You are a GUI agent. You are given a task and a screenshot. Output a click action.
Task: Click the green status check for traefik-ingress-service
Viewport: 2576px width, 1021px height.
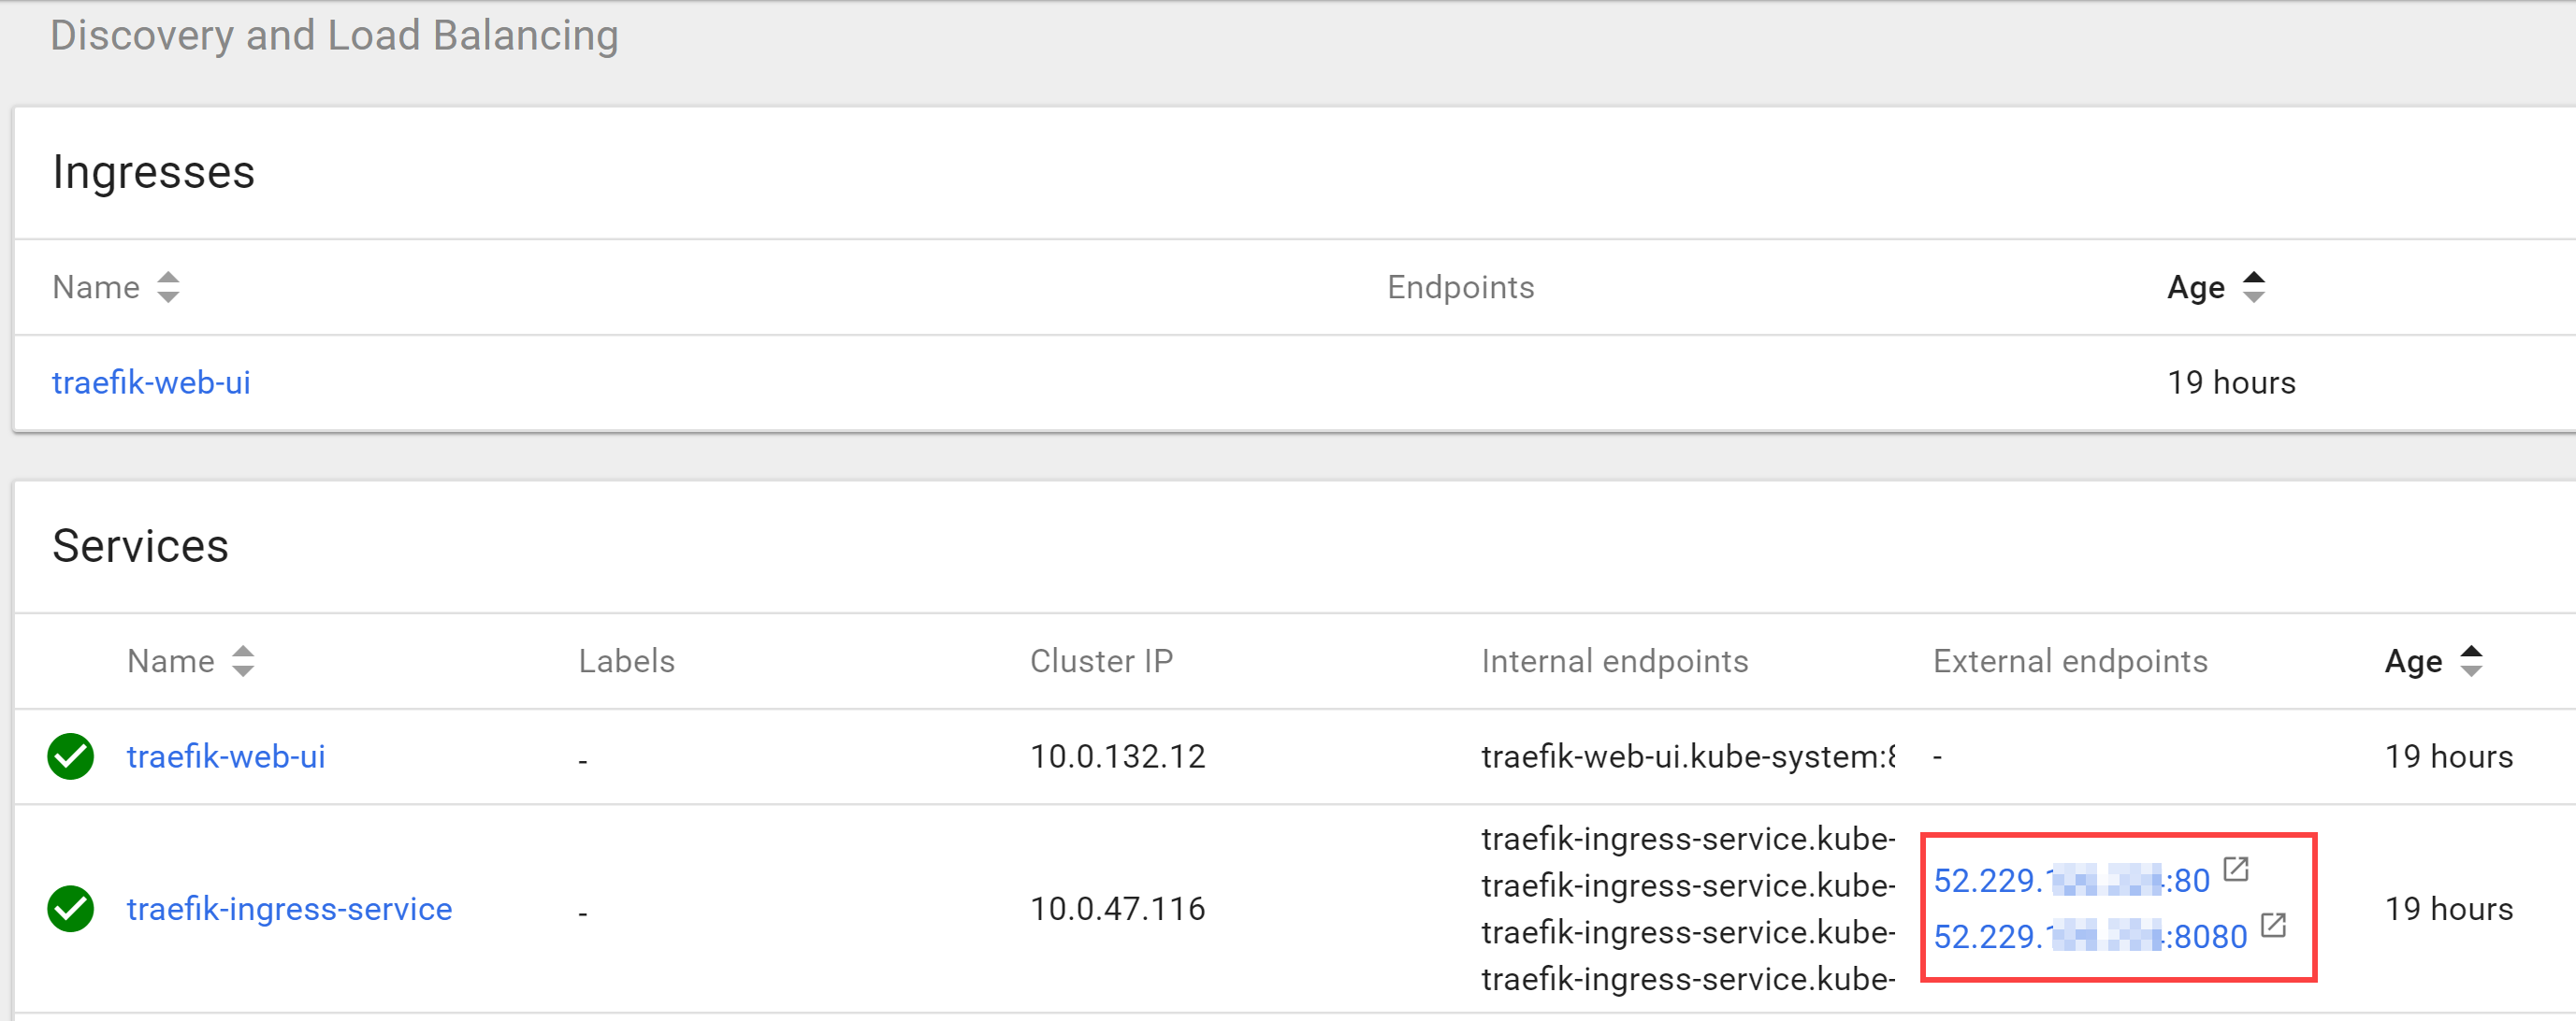[71, 909]
